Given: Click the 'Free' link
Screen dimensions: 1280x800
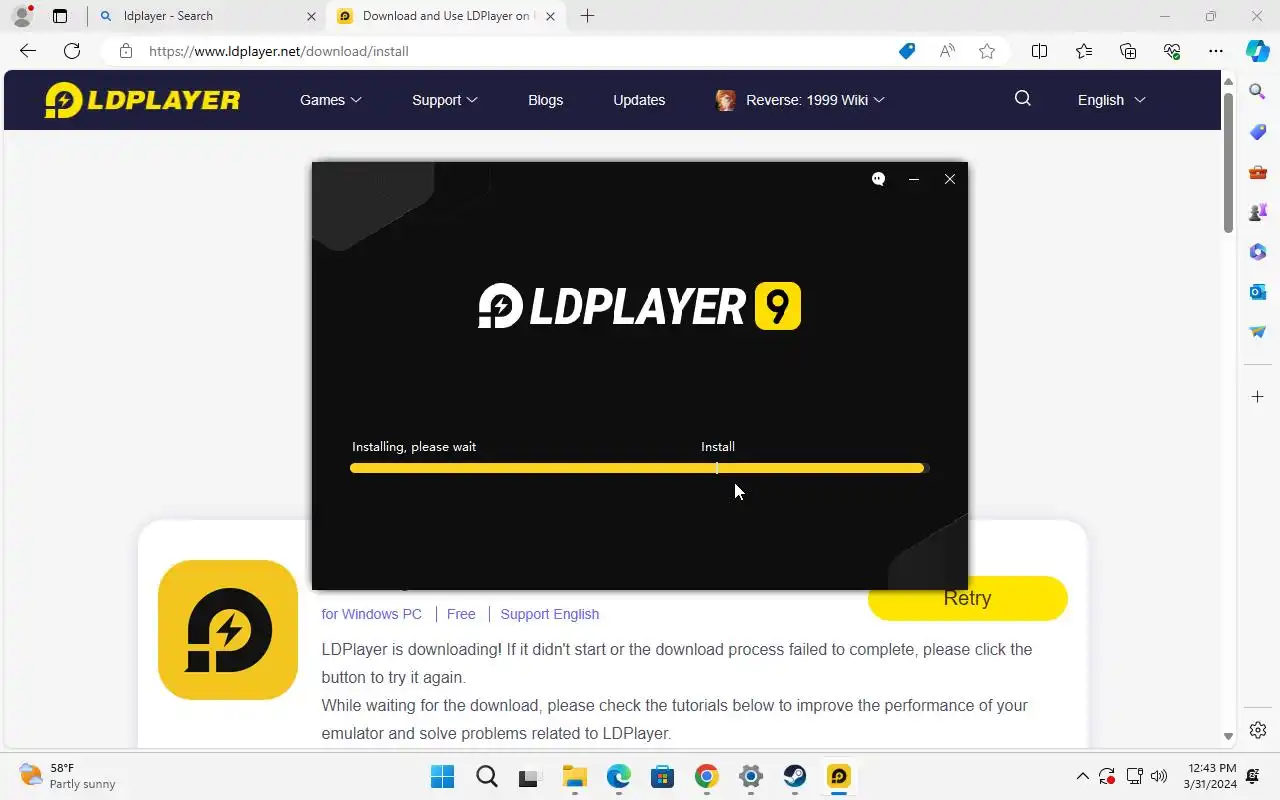Looking at the screenshot, I should click(461, 614).
